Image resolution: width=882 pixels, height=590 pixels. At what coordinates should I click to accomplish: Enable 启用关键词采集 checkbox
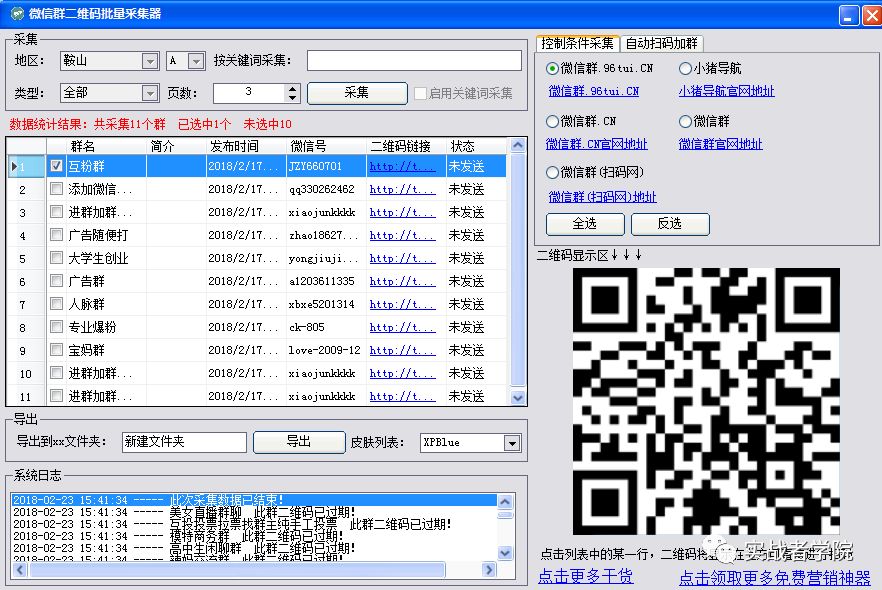coord(420,93)
